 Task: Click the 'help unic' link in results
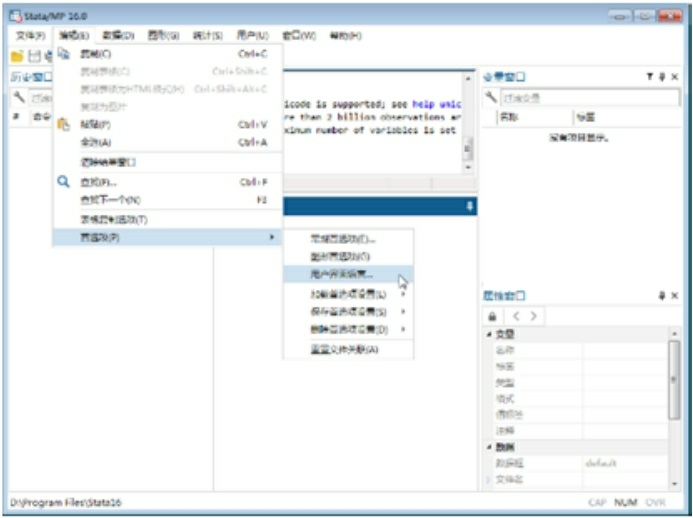437,104
